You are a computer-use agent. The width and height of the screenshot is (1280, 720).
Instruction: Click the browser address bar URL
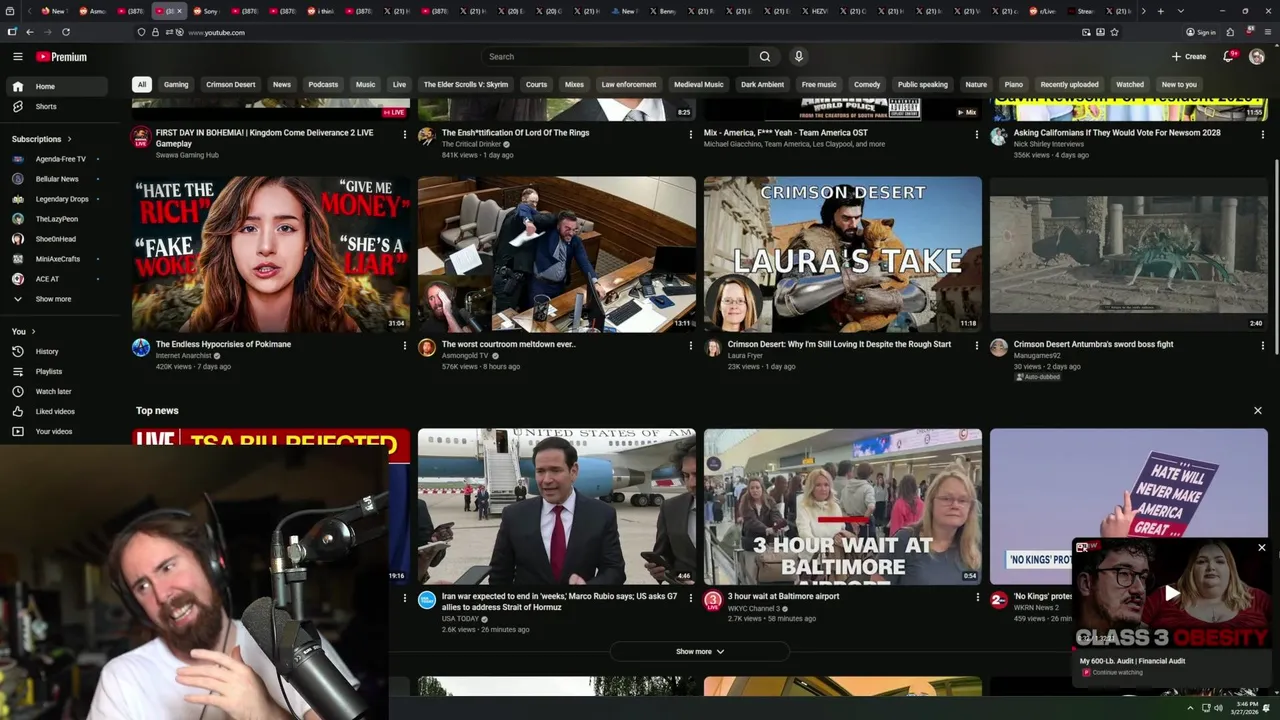point(216,32)
